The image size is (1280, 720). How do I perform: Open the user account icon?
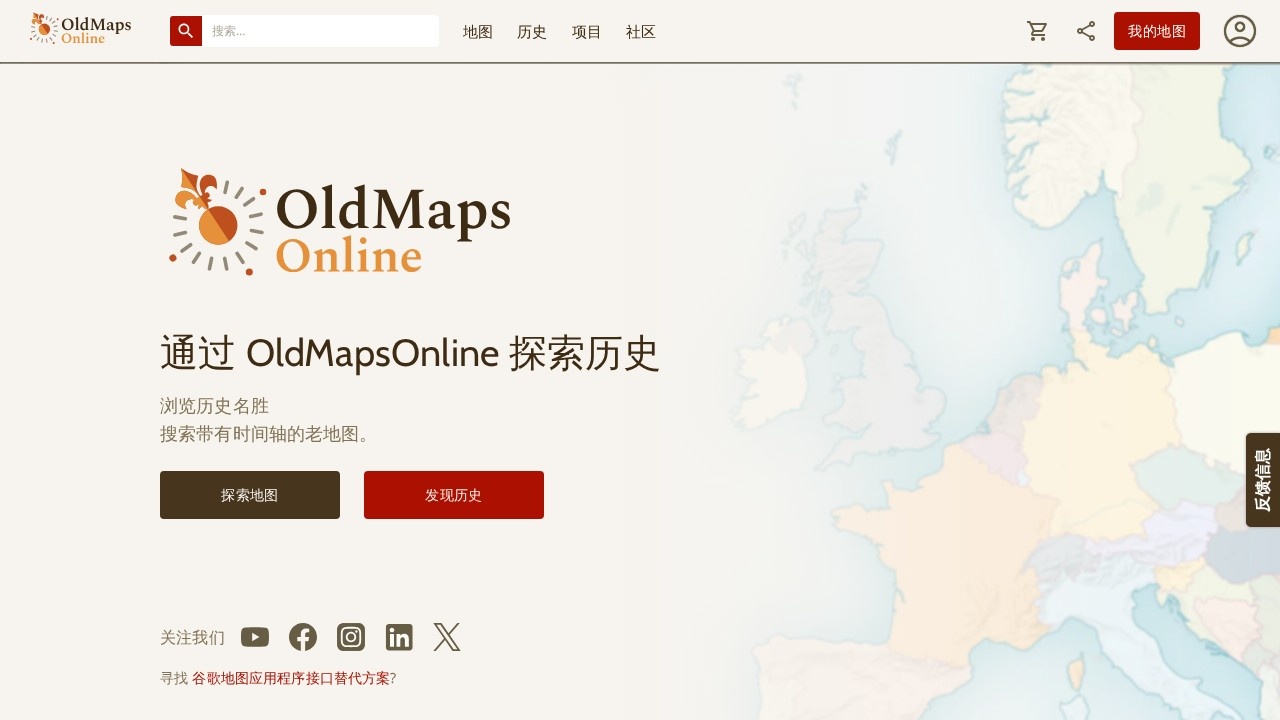point(1239,31)
